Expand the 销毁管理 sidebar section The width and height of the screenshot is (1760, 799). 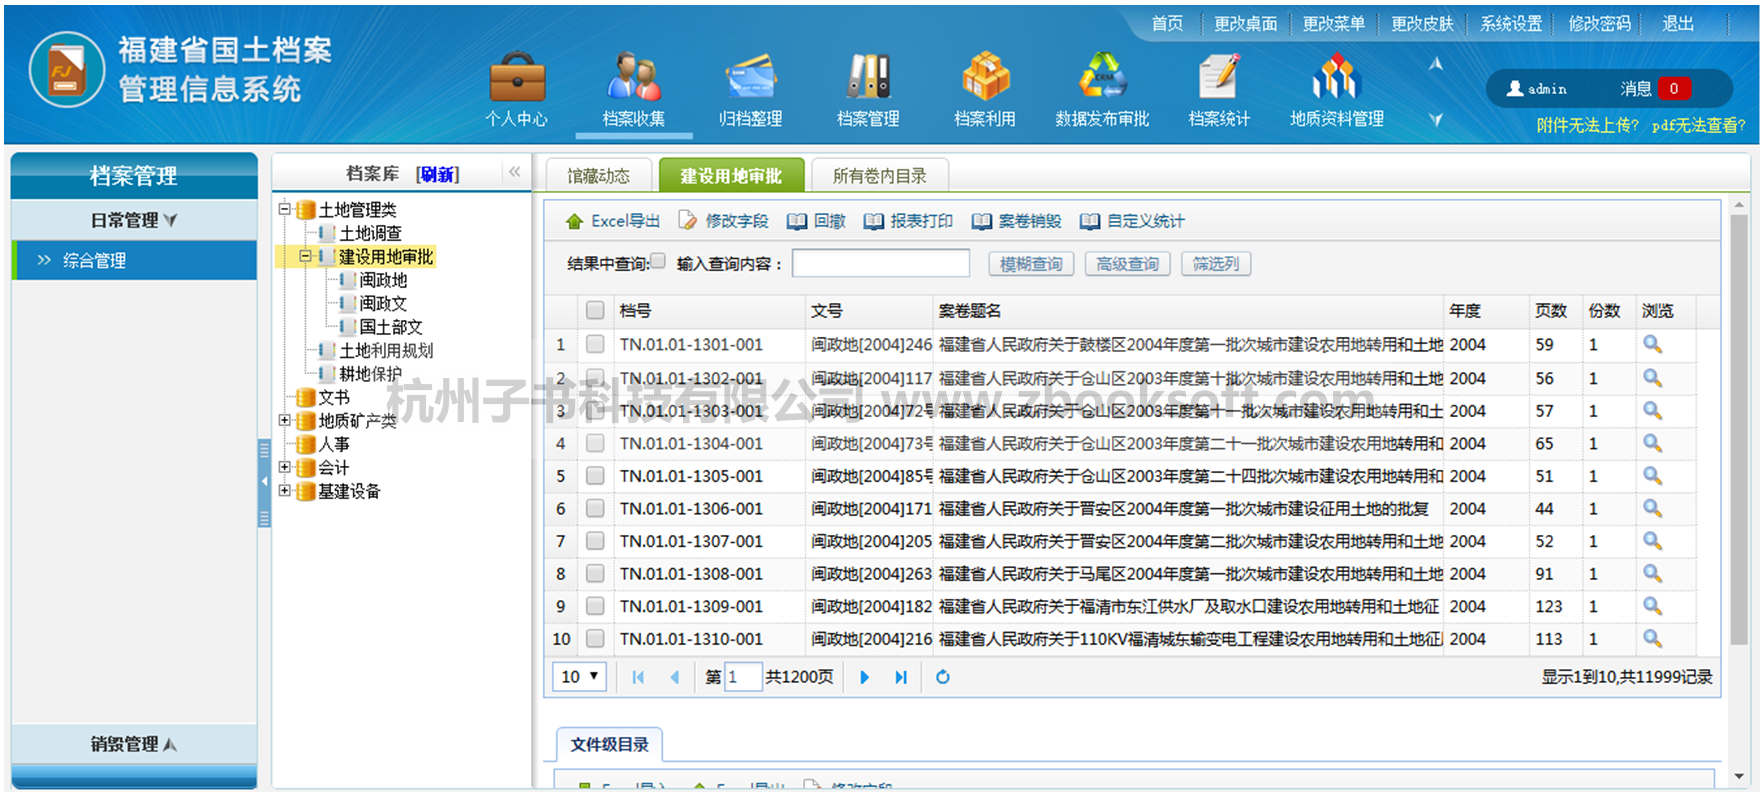point(134,744)
